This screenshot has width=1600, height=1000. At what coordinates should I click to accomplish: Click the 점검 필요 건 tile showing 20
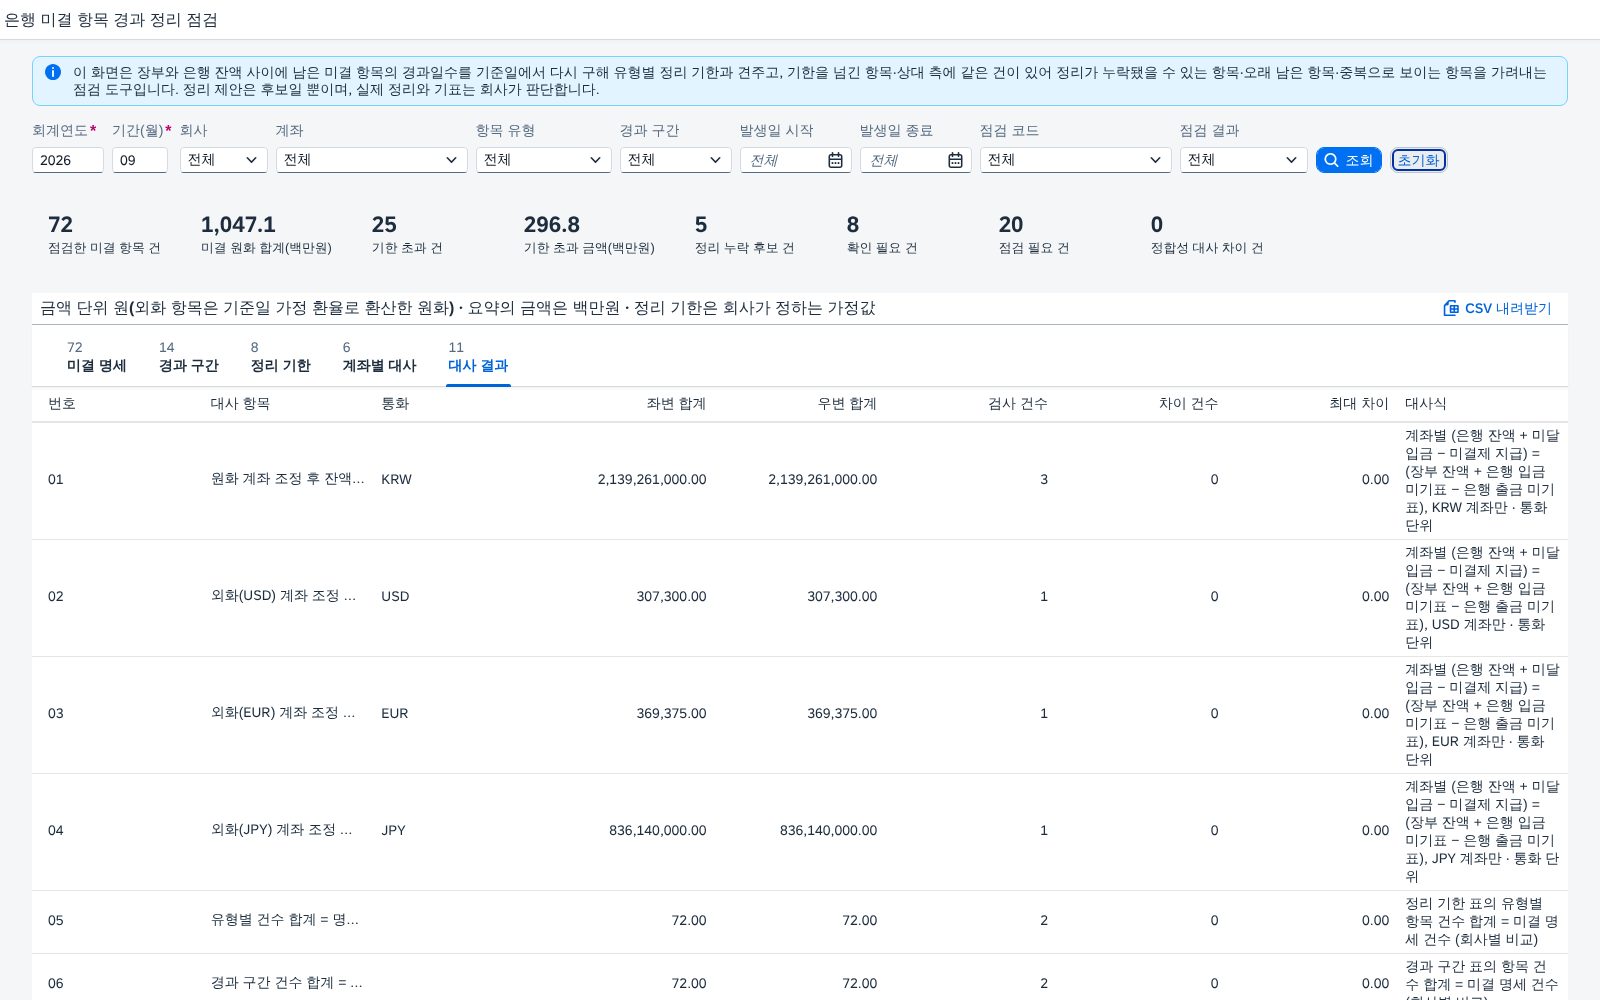tap(1033, 235)
